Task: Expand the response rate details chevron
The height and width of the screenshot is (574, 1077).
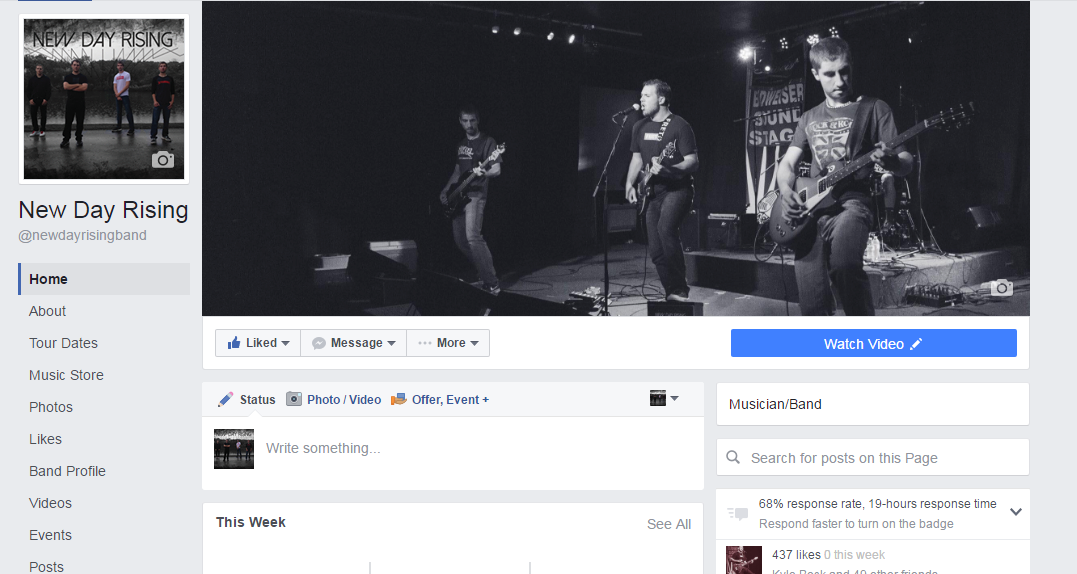Action: tap(1016, 512)
